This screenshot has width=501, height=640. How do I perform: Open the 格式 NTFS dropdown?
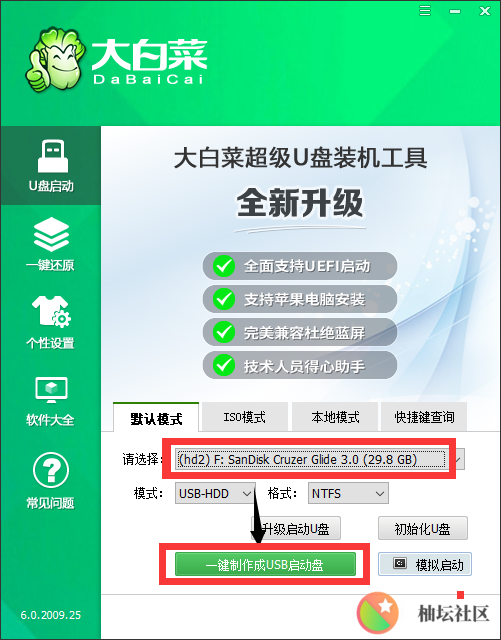[348, 493]
